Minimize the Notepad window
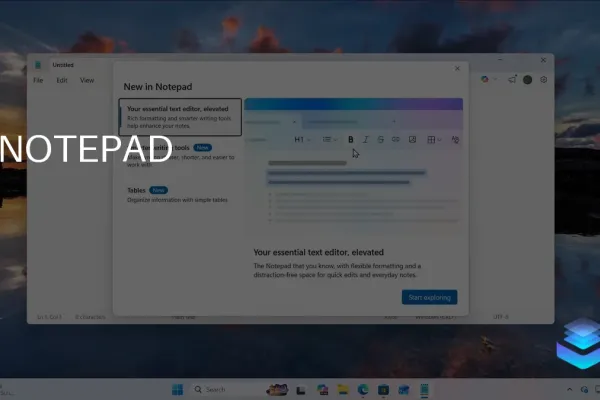600x400 pixels. [x=500, y=60]
